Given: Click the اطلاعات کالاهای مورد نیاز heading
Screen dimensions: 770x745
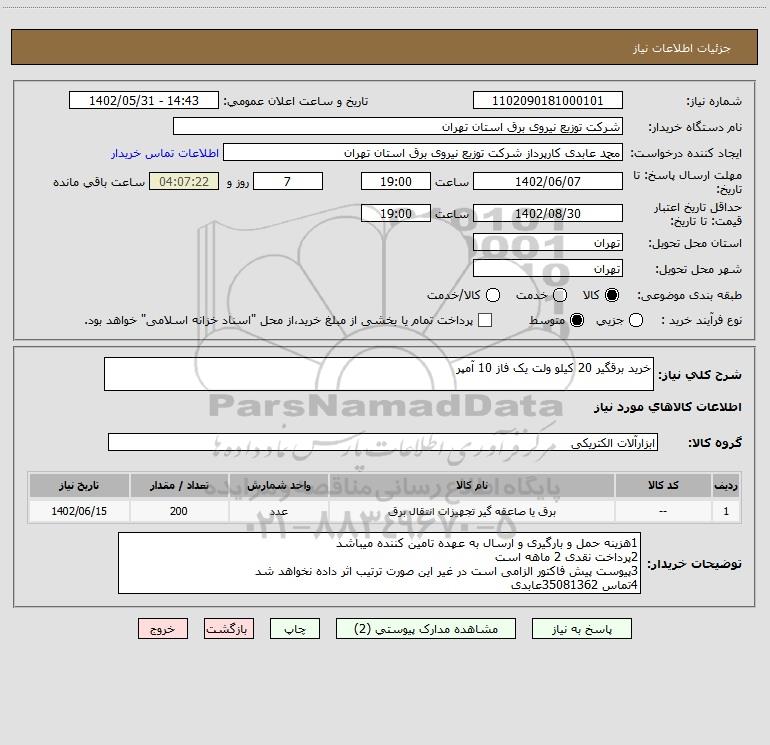Looking at the screenshot, I should tap(668, 407).
